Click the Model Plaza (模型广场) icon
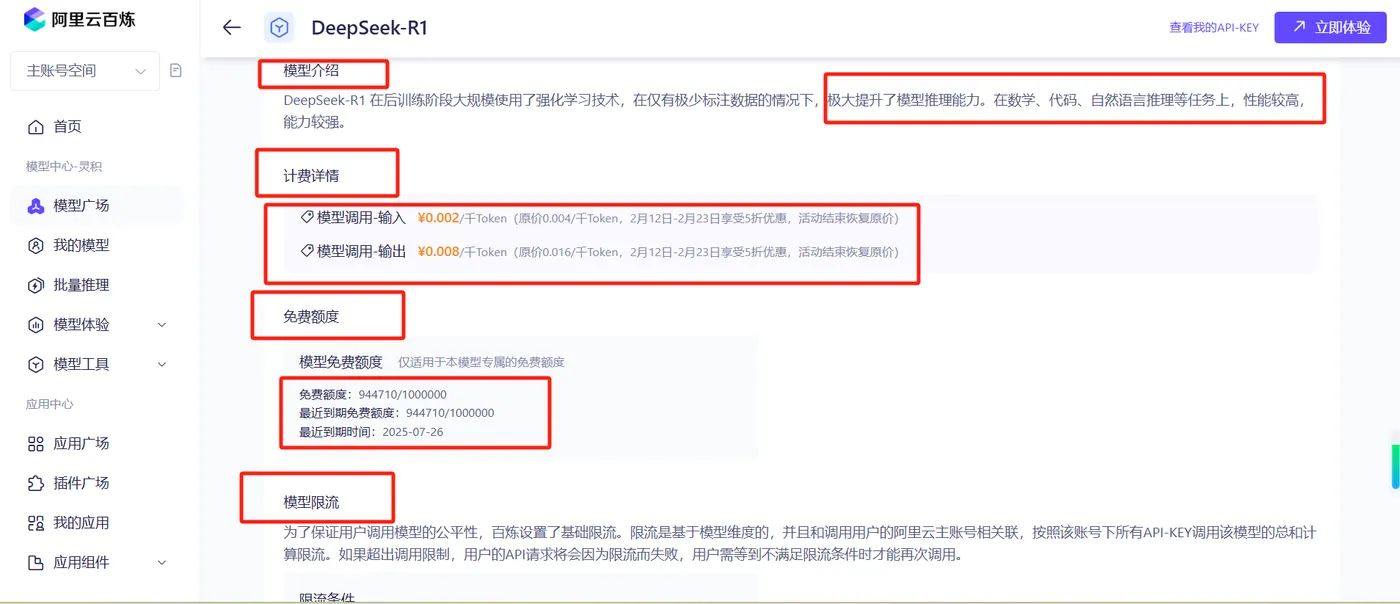This screenshot has height=604, width=1400. 36,206
